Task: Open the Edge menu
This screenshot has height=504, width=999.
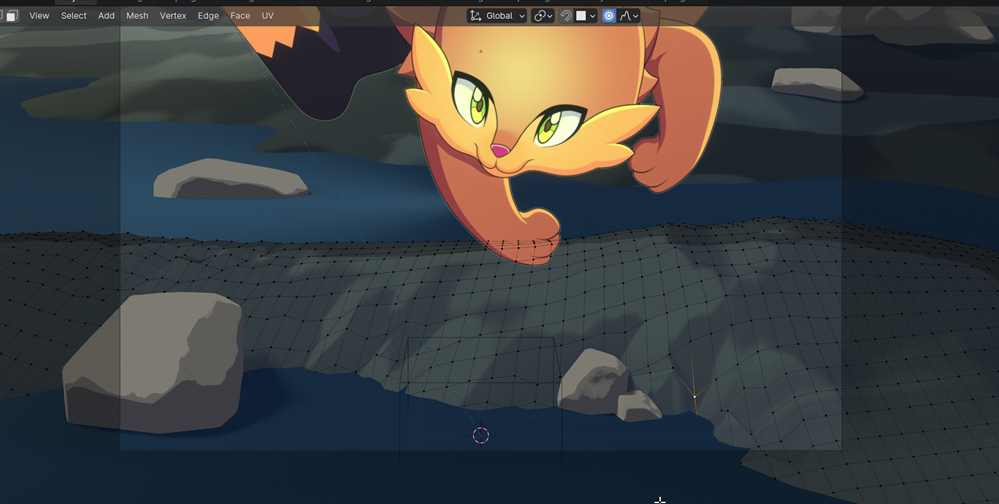Action: (x=208, y=15)
